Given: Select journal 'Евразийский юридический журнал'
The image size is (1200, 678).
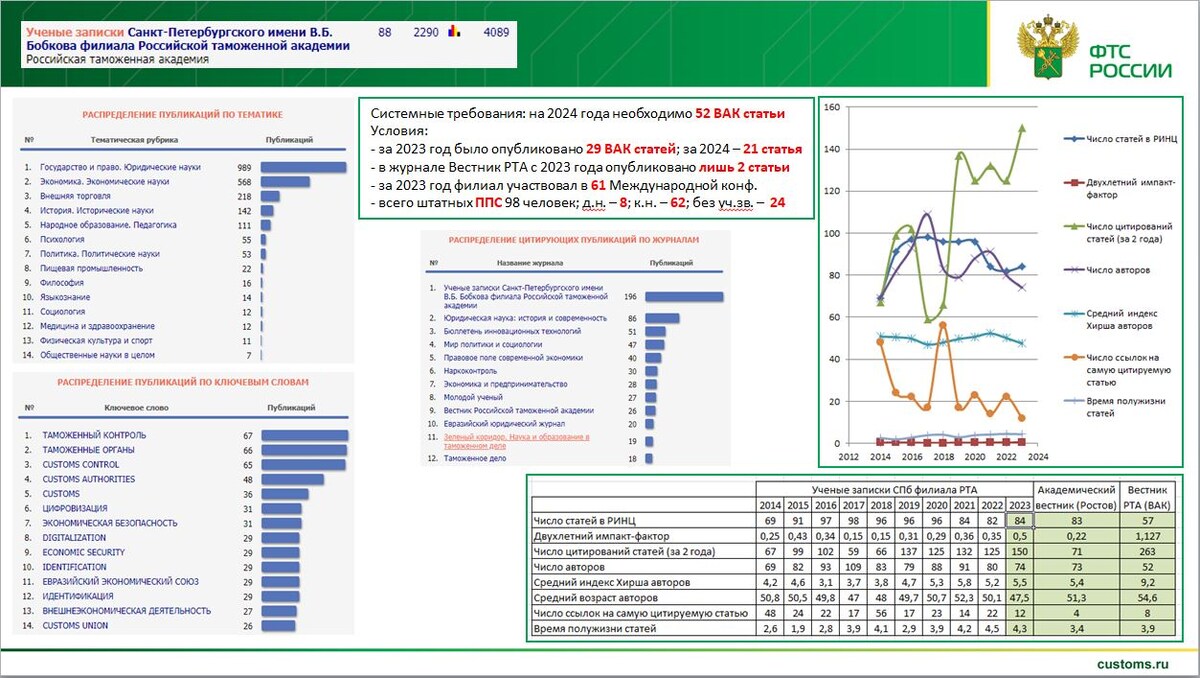Looking at the screenshot, I should (503, 424).
